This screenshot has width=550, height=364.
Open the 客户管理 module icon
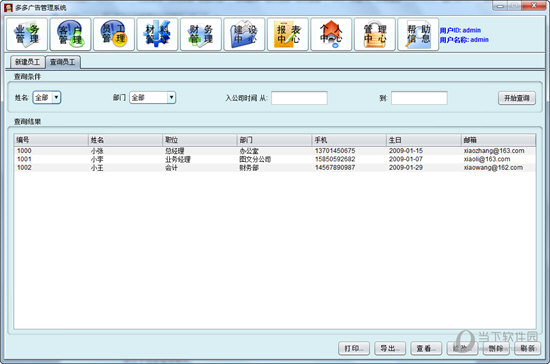71,34
